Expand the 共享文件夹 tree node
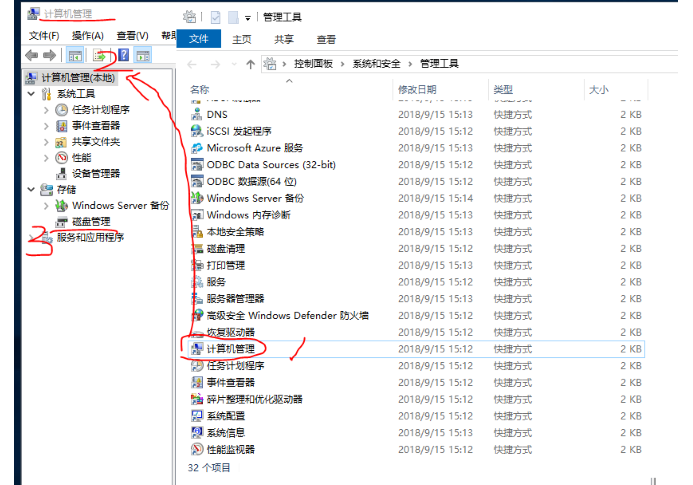The height and width of the screenshot is (485, 693). tap(46, 142)
